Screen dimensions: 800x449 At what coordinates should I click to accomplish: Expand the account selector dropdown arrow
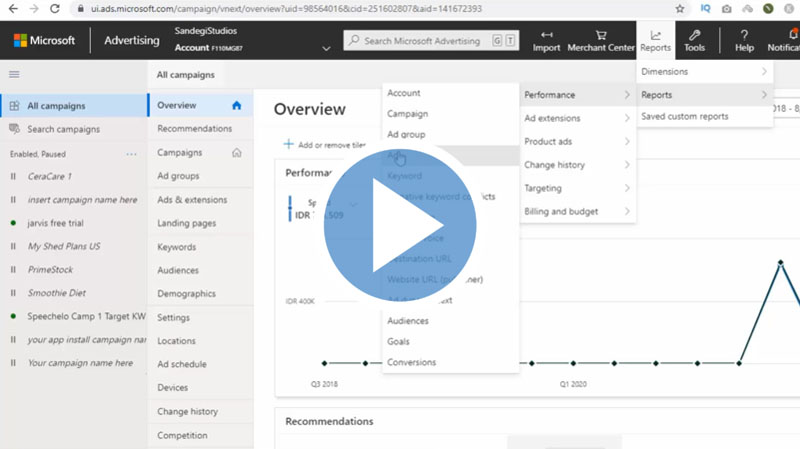pos(326,48)
